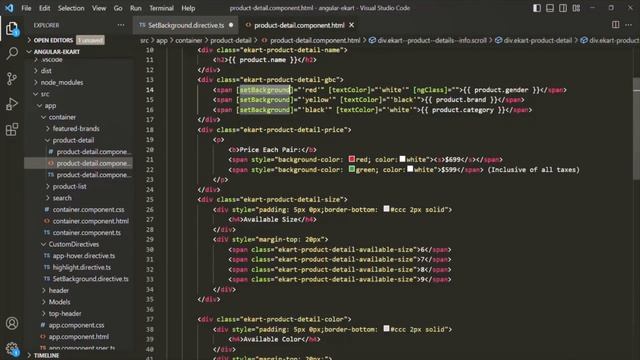Open container.component.css file
This screenshot has width=640, height=360.
(88, 209)
